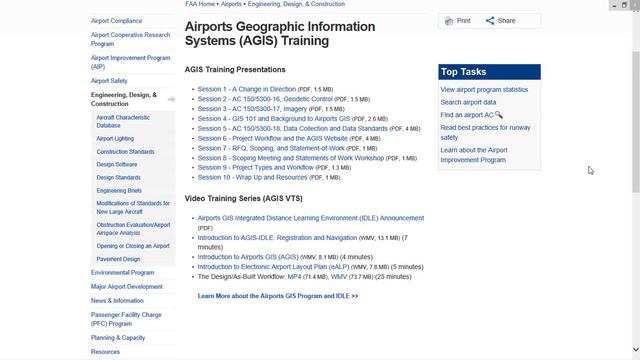Open Session 3 - Imagery PDF
Screen dimensions: 640x360
pyautogui.click(x=252, y=109)
